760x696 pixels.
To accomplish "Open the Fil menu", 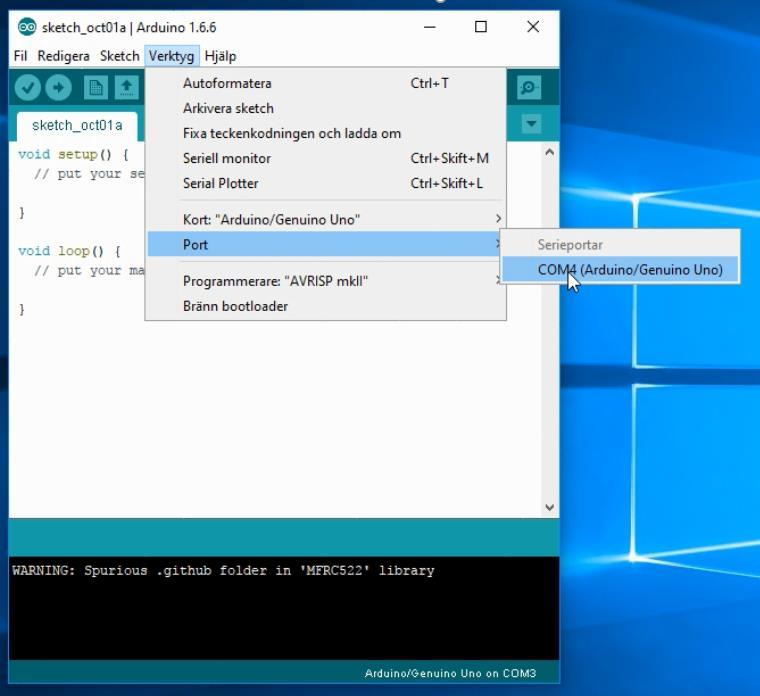I will [x=20, y=56].
